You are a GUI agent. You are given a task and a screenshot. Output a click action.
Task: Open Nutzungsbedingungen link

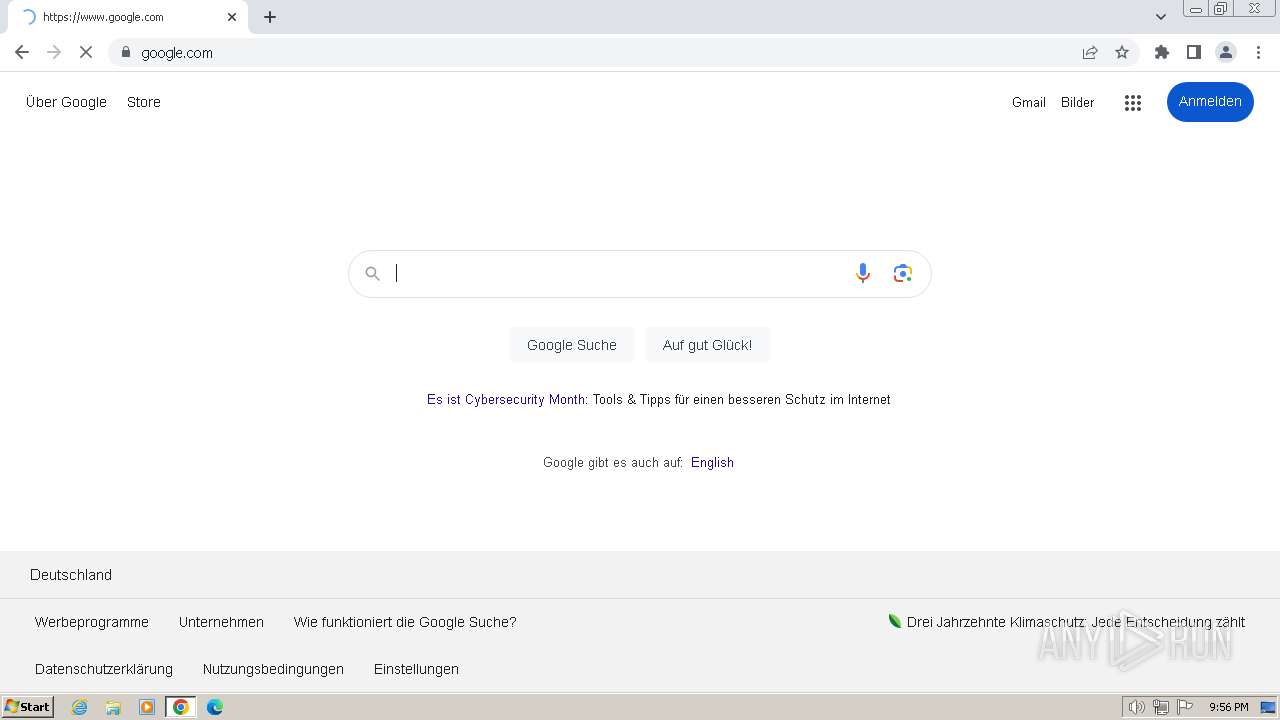coord(273,669)
